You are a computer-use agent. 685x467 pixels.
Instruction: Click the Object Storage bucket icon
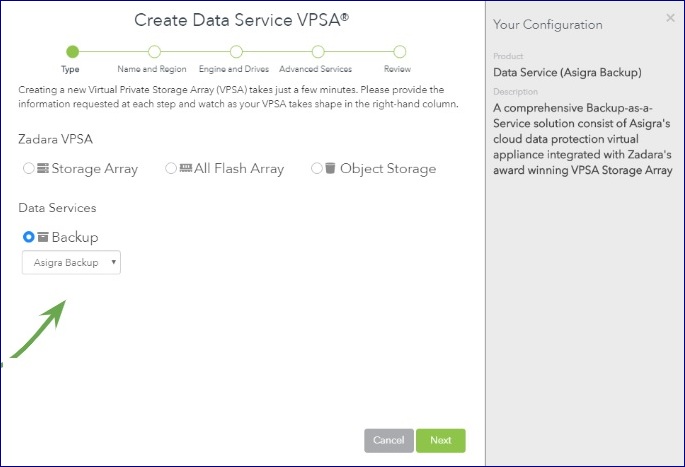331,169
